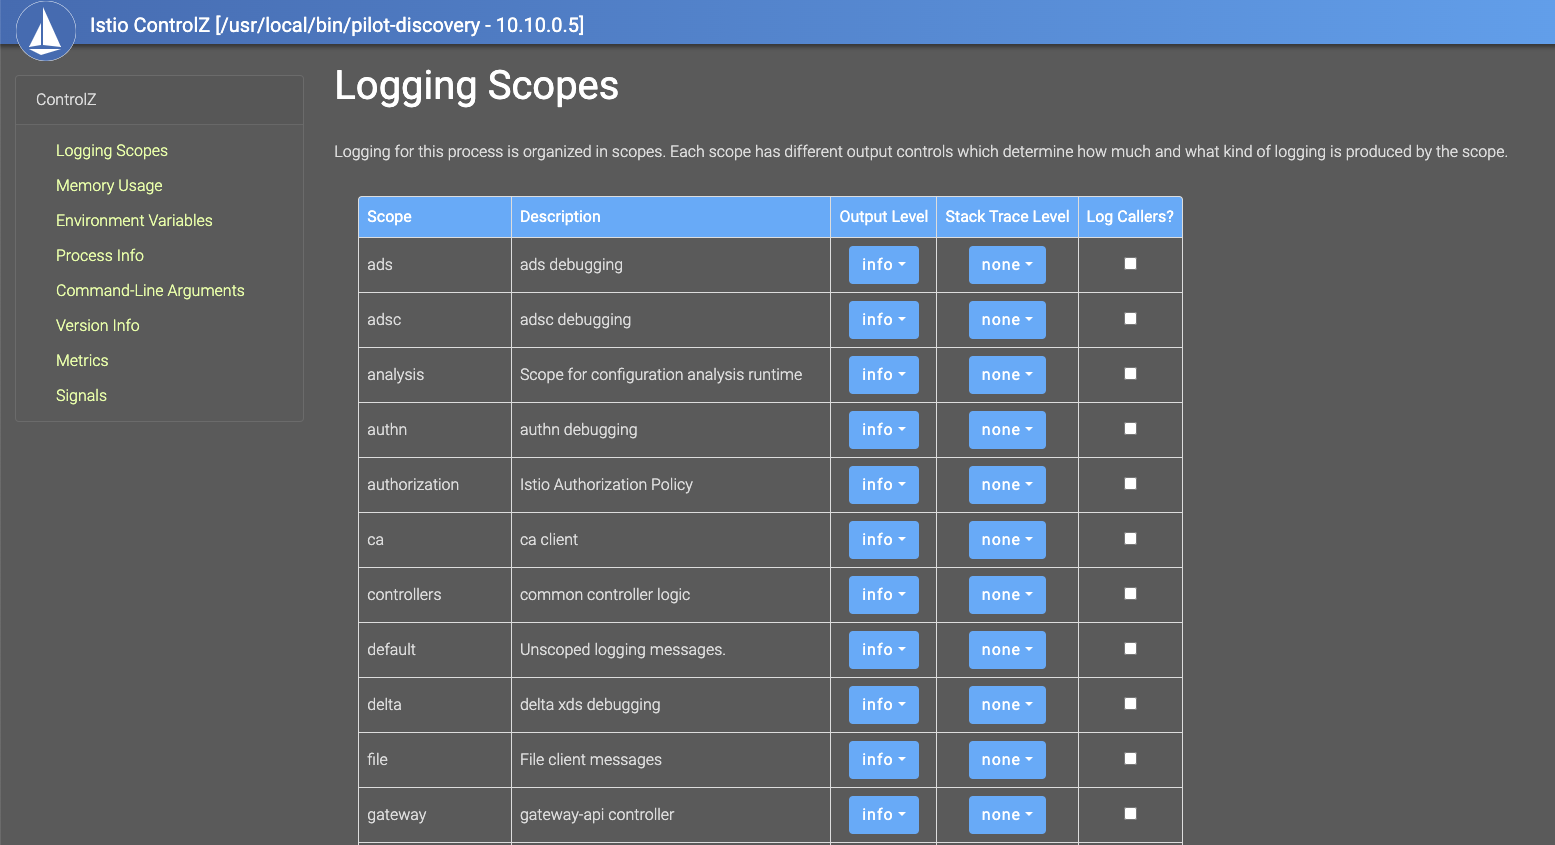This screenshot has height=845, width=1555.
Task: Go to Memory Usage page
Action: tap(109, 185)
